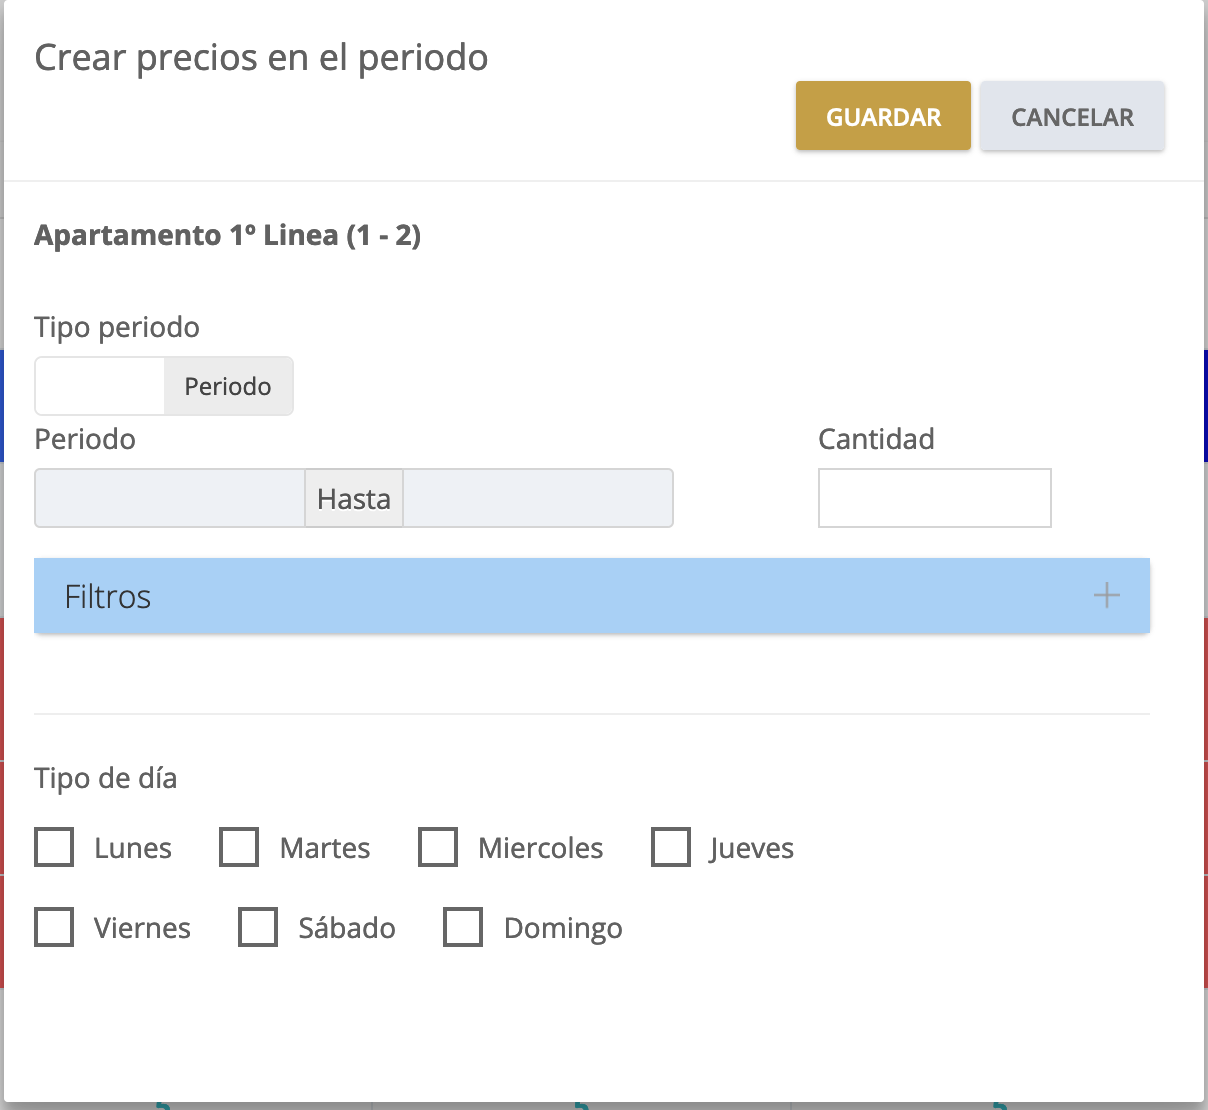Check the Lunes checkbox
This screenshot has width=1208, height=1110.
[54, 847]
